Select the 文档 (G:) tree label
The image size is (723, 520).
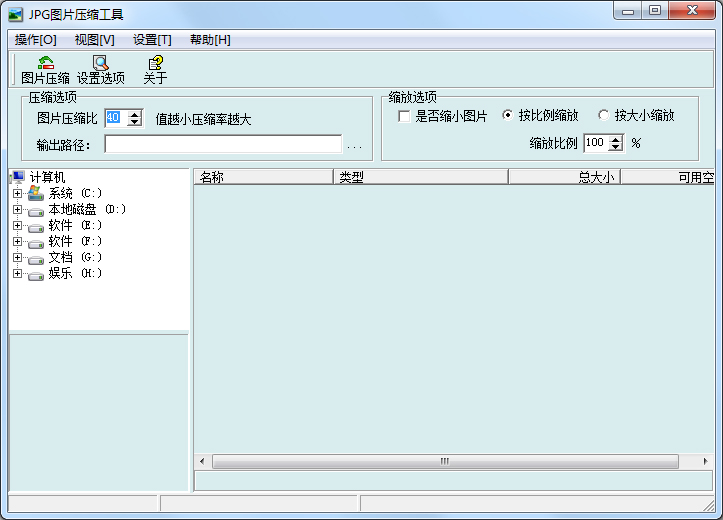pyautogui.click(x=75, y=257)
